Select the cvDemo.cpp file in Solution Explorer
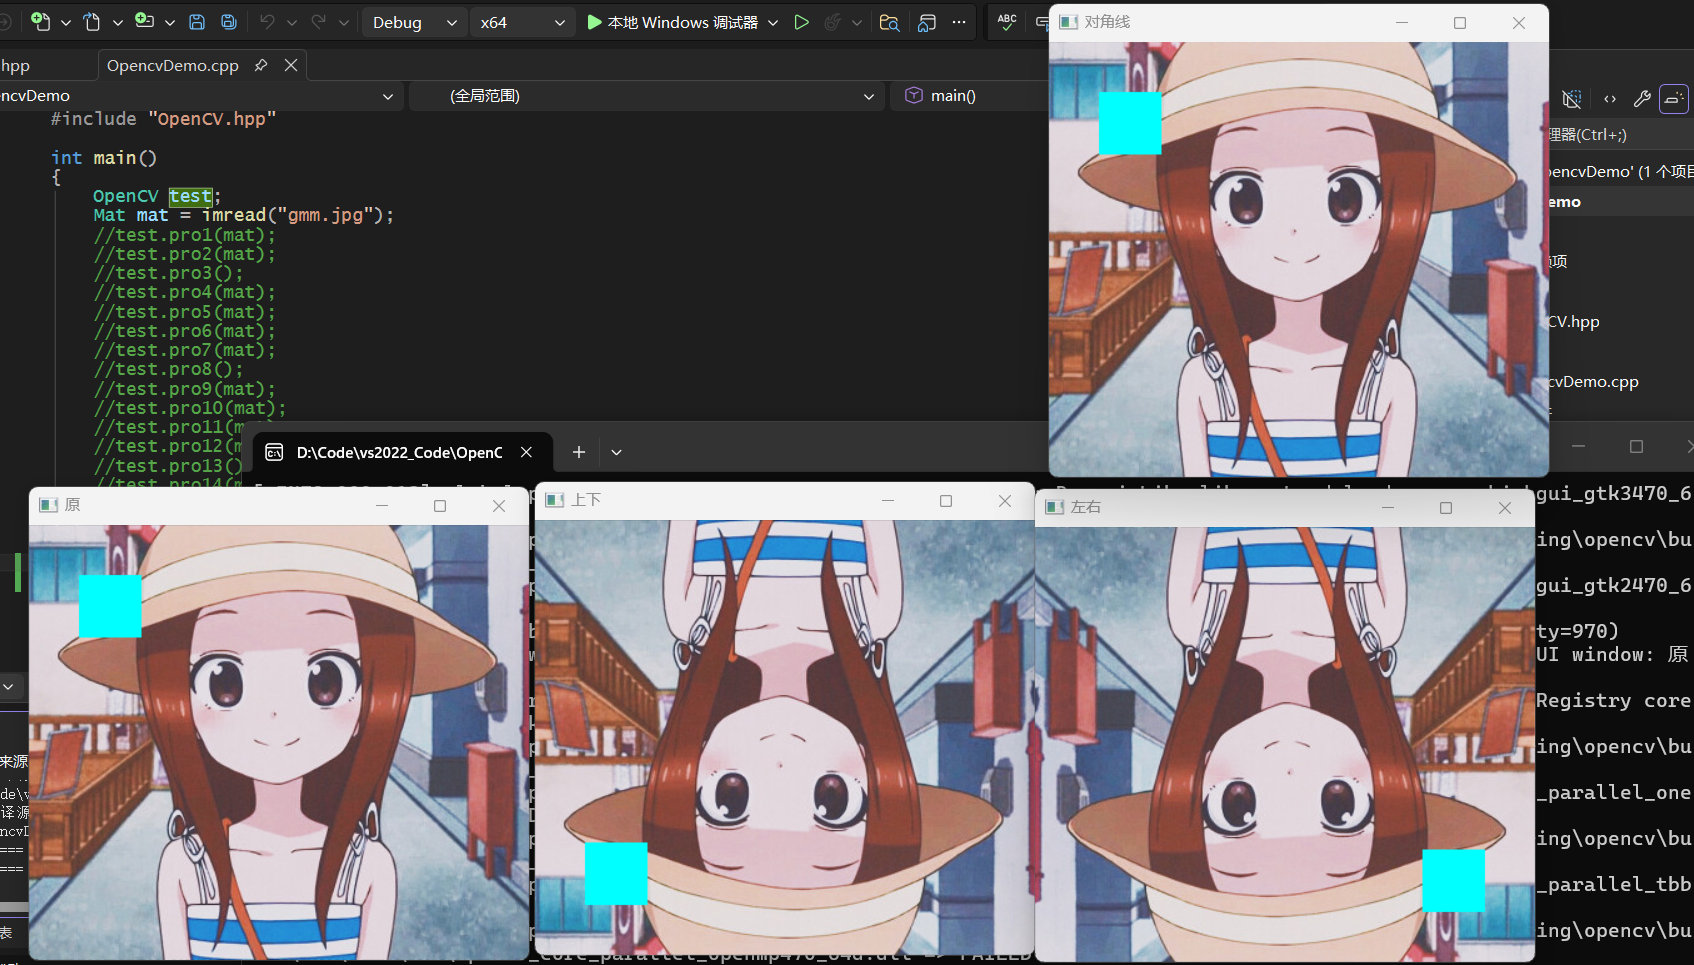Viewport: 1694px width, 965px height. pyautogui.click(x=1593, y=382)
